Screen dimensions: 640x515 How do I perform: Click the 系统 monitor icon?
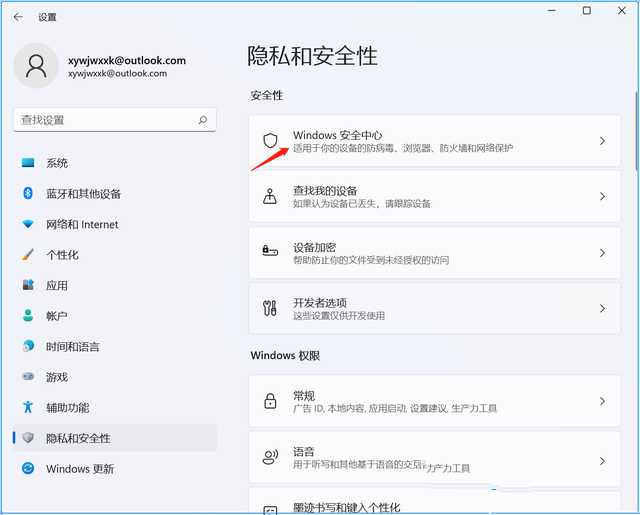[x=28, y=163]
